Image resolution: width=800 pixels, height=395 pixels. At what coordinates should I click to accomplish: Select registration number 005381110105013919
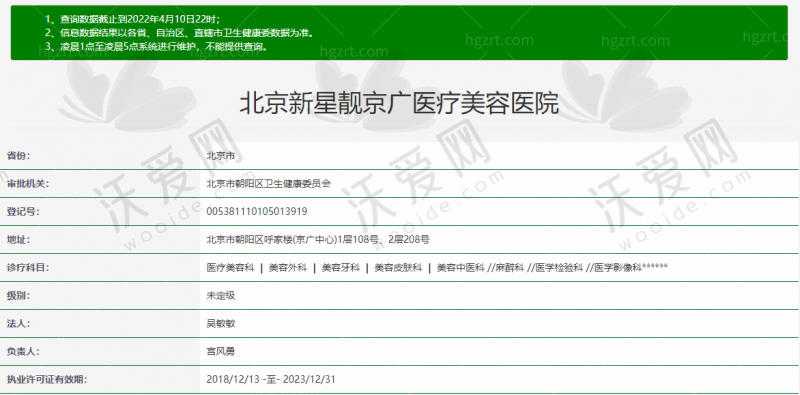257,211
